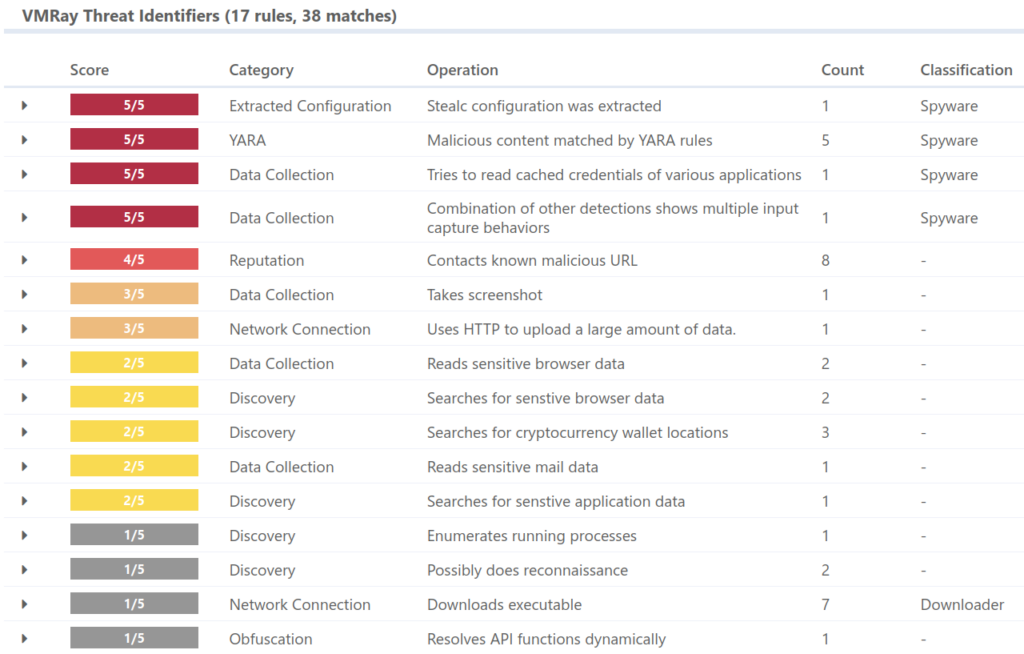Viewport: 1024px width, 654px height.
Task: Click 'Uses HTTP to upload a large amount' text
Action: tap(581, 329)
